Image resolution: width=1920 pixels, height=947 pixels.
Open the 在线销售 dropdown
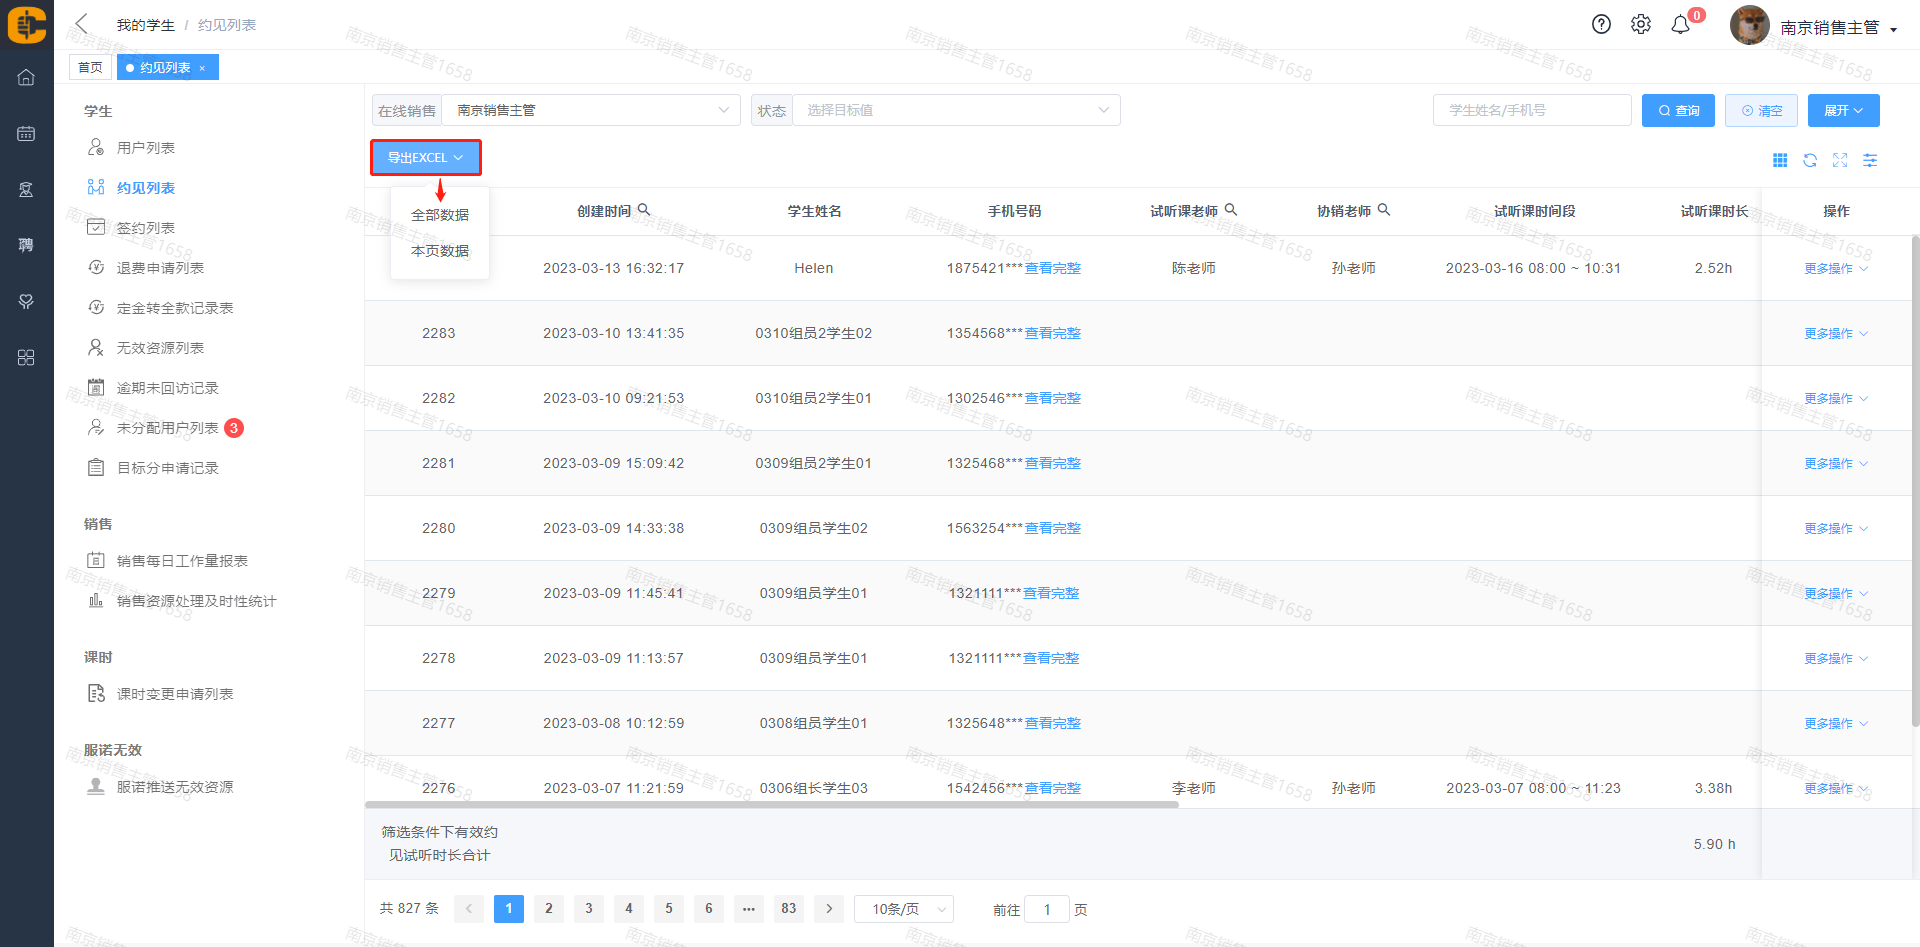[590, 110]
